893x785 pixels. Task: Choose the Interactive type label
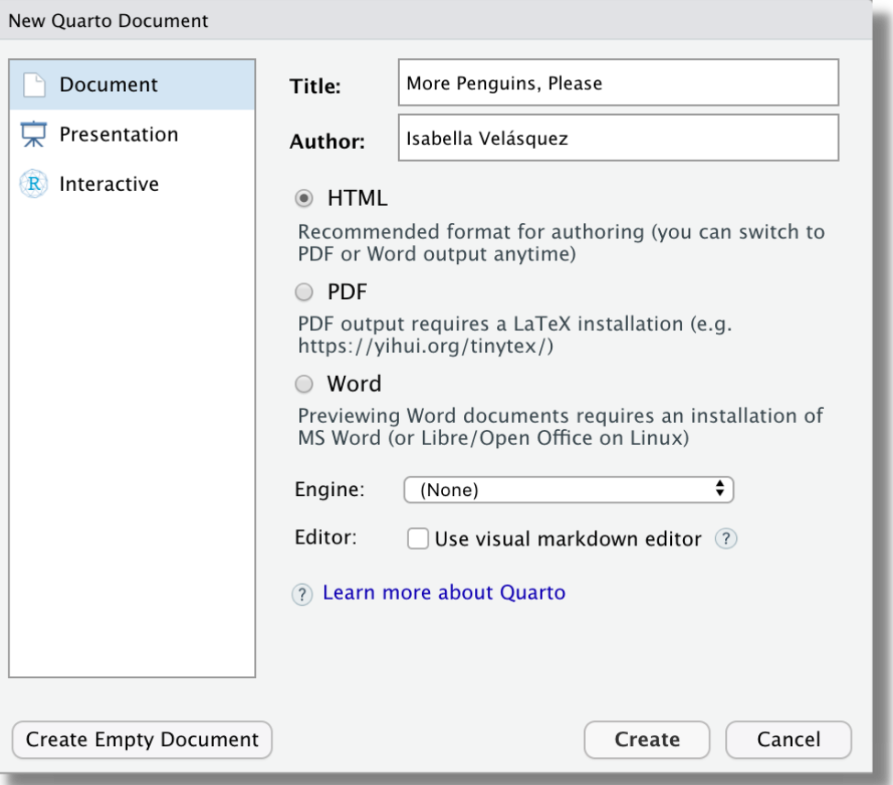[x=108, y=184]
